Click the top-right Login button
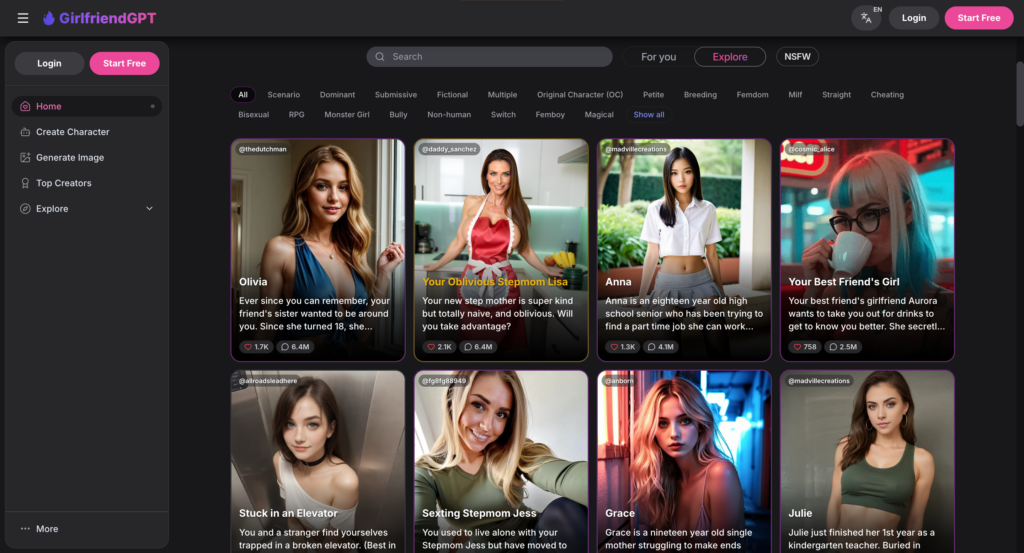This screenshot has width=1024, height=553. coord(914,18)
